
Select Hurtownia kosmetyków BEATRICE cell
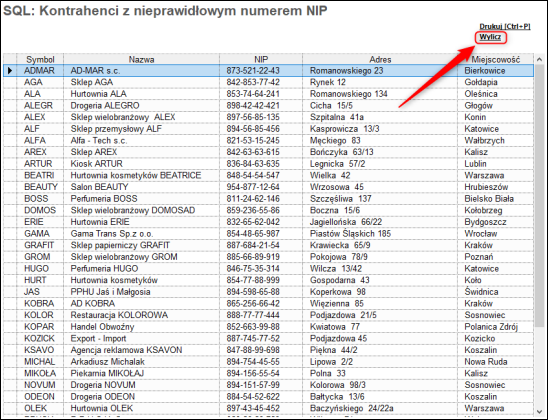(x=142, y=175)
